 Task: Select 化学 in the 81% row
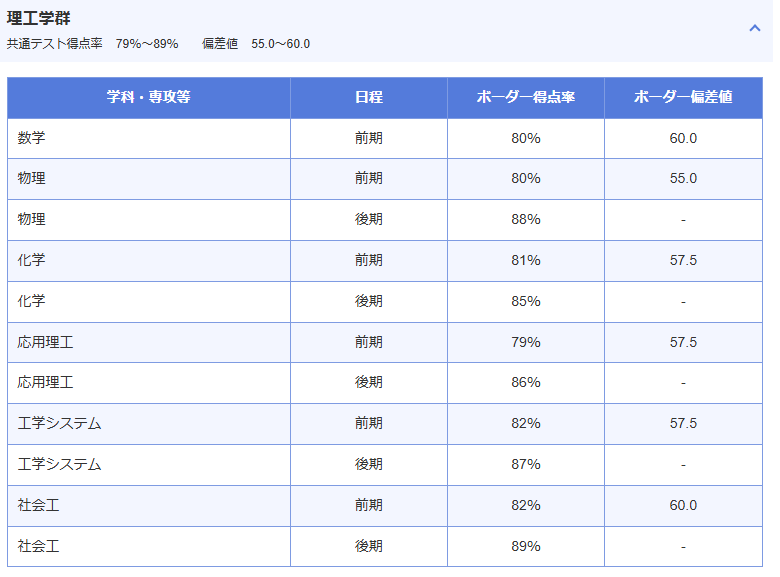pyautogui.click(x=31, y=260)
